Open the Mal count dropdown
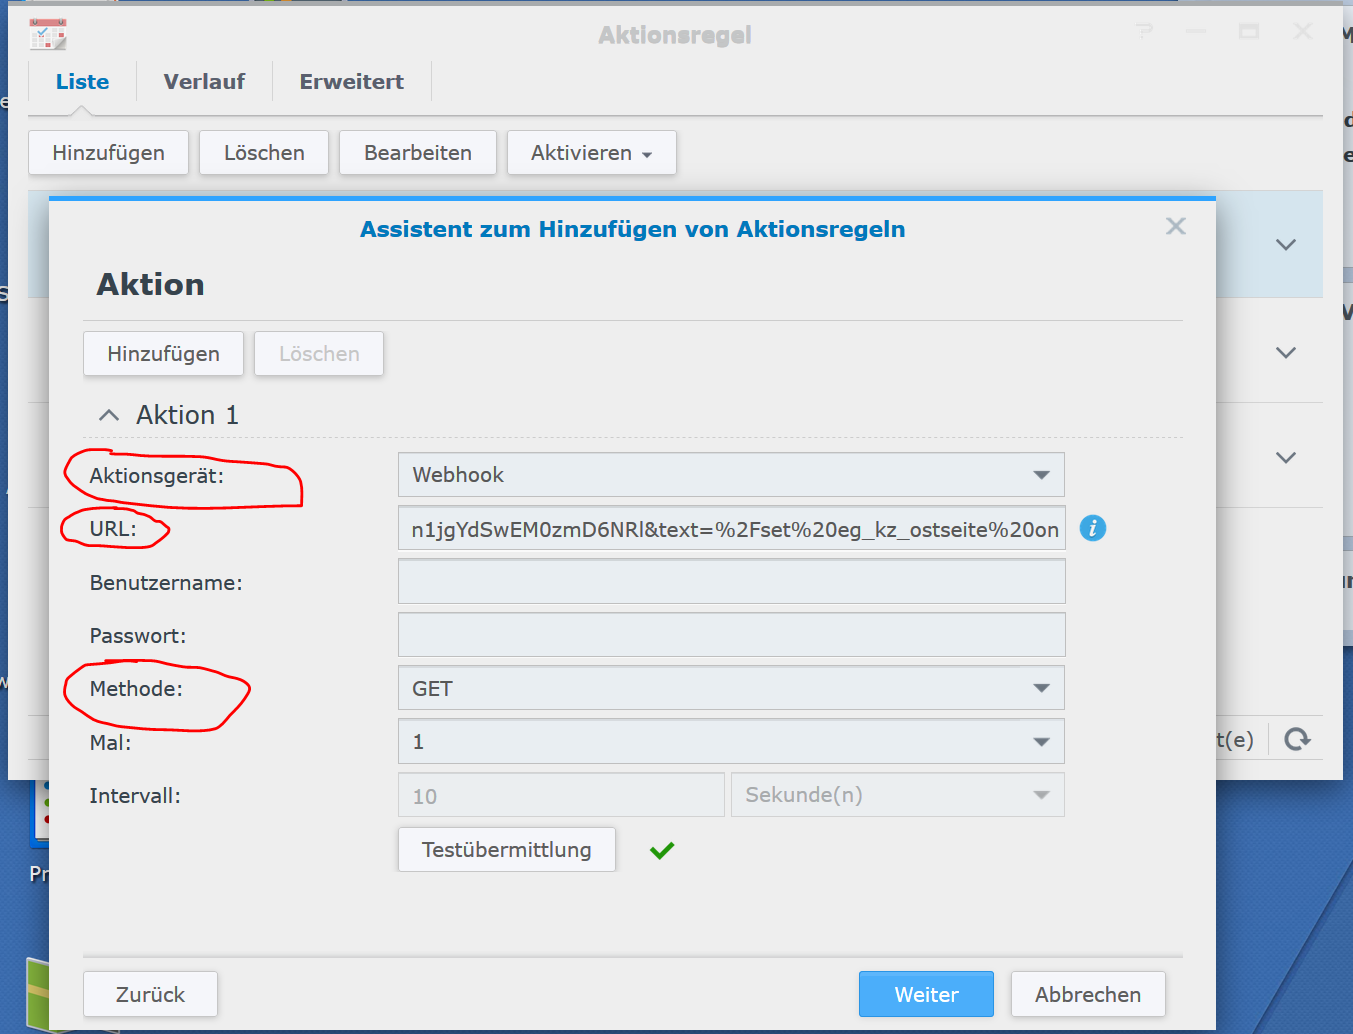The image size is (1353, 1034). [731, 742]
